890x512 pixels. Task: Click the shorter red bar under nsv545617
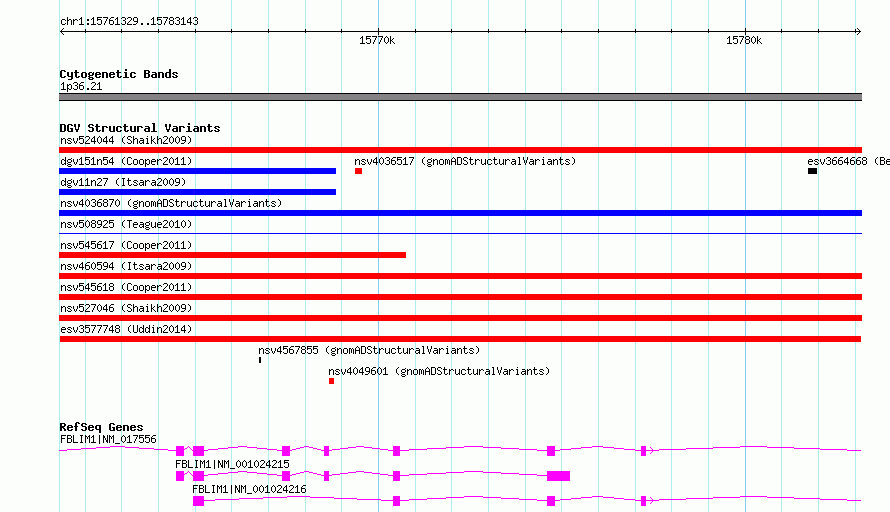click(x=233, y=255)
